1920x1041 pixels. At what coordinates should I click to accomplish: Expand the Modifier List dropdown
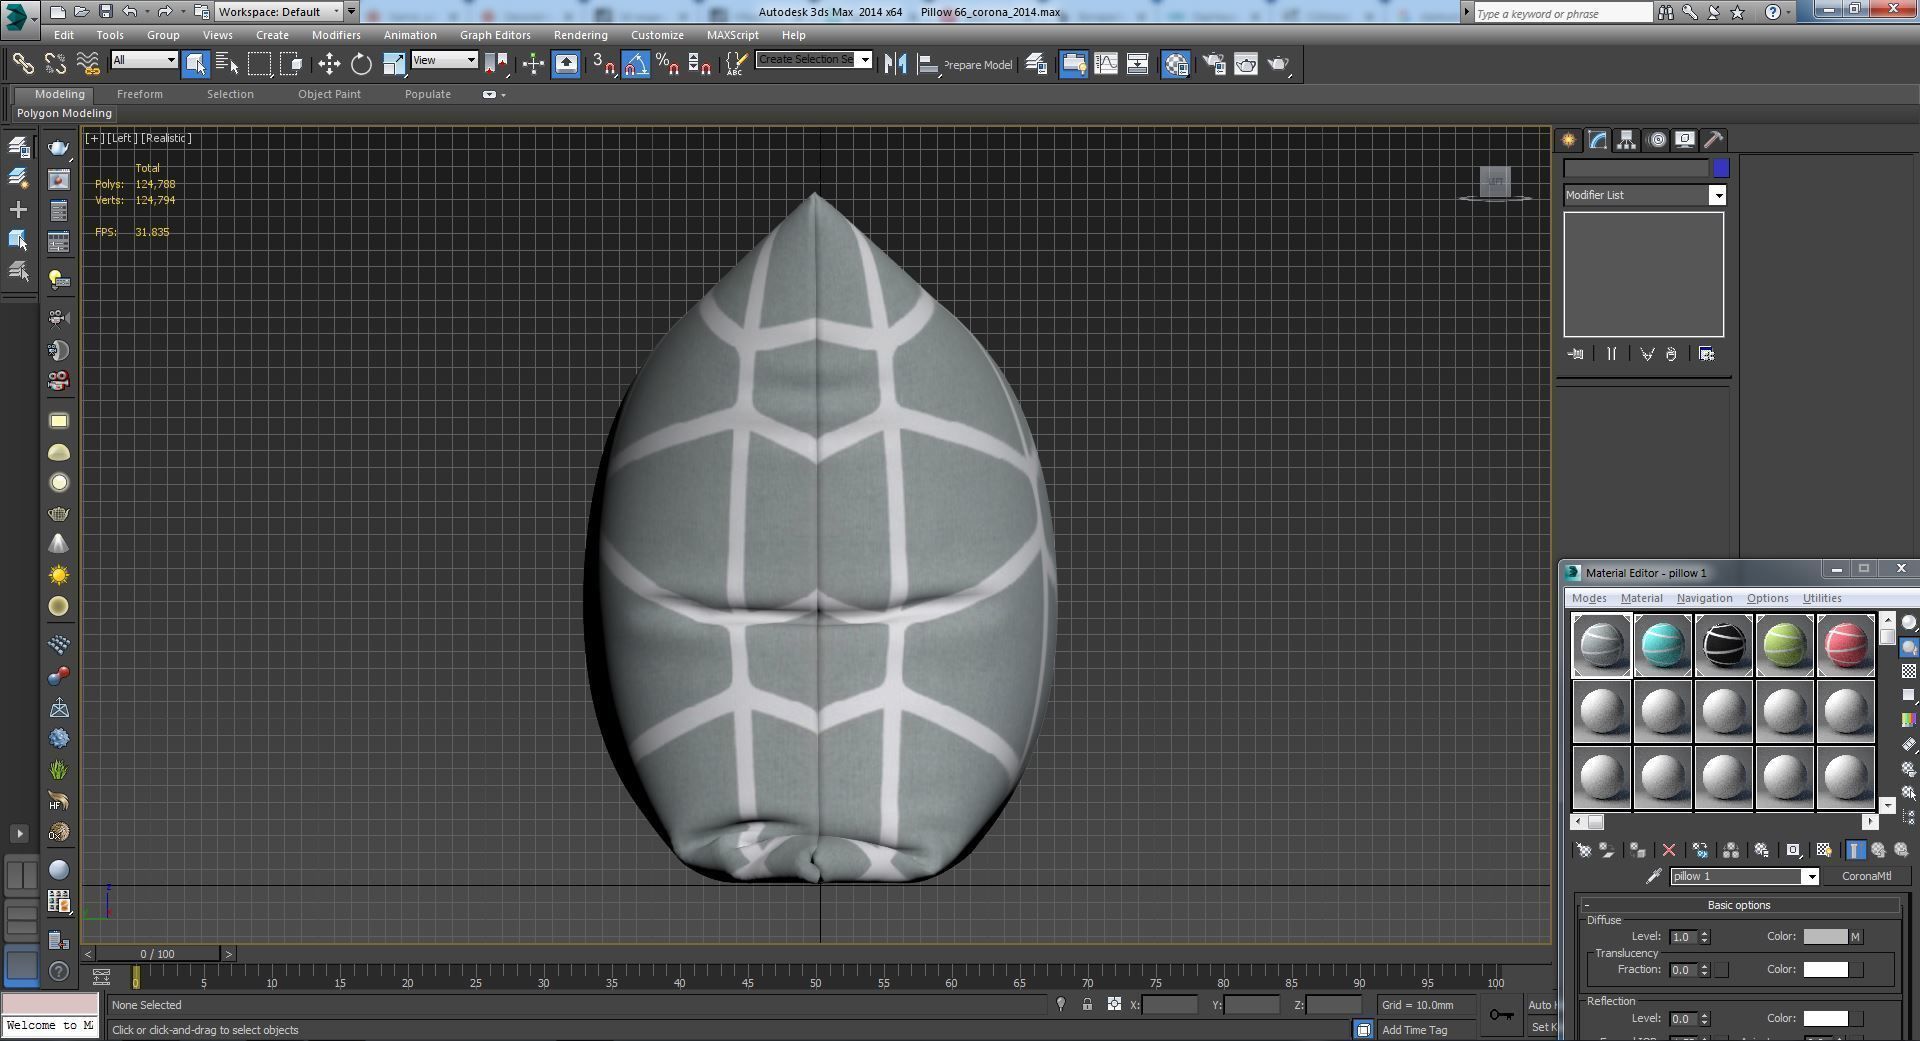coord(1645,195)
